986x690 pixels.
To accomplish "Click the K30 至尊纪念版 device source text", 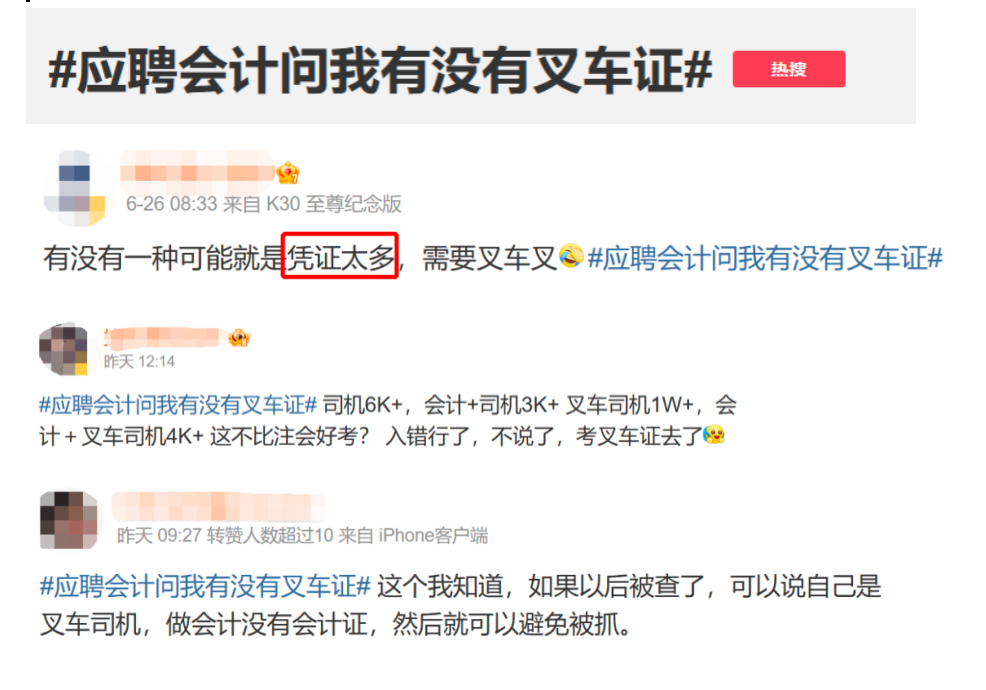I will [x=334, y=204].
